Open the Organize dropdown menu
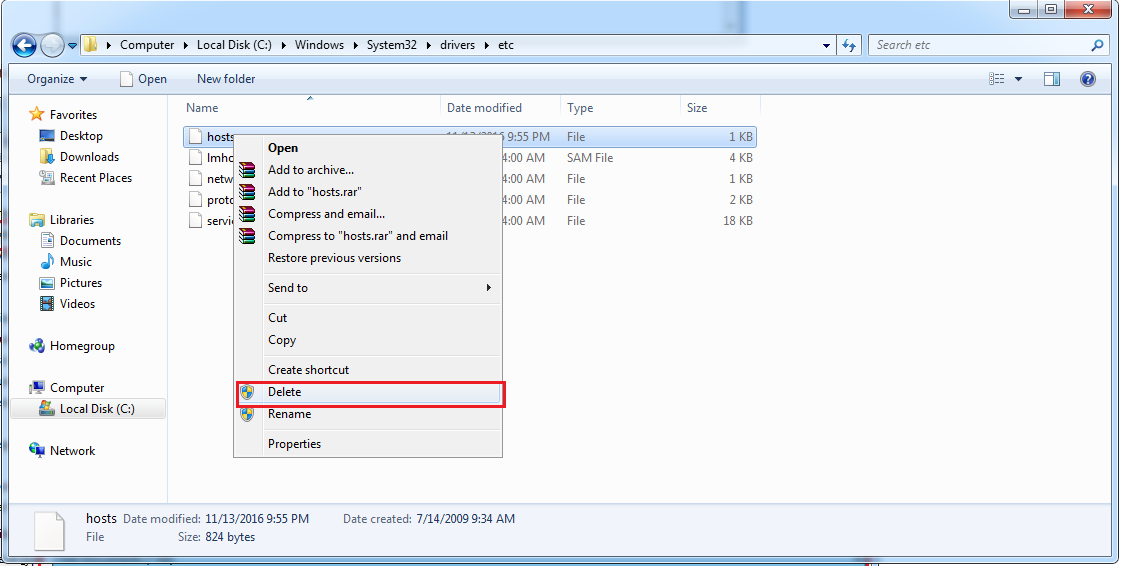Image resolution: width=1122 pixels, height=566 pixels. 57,79
